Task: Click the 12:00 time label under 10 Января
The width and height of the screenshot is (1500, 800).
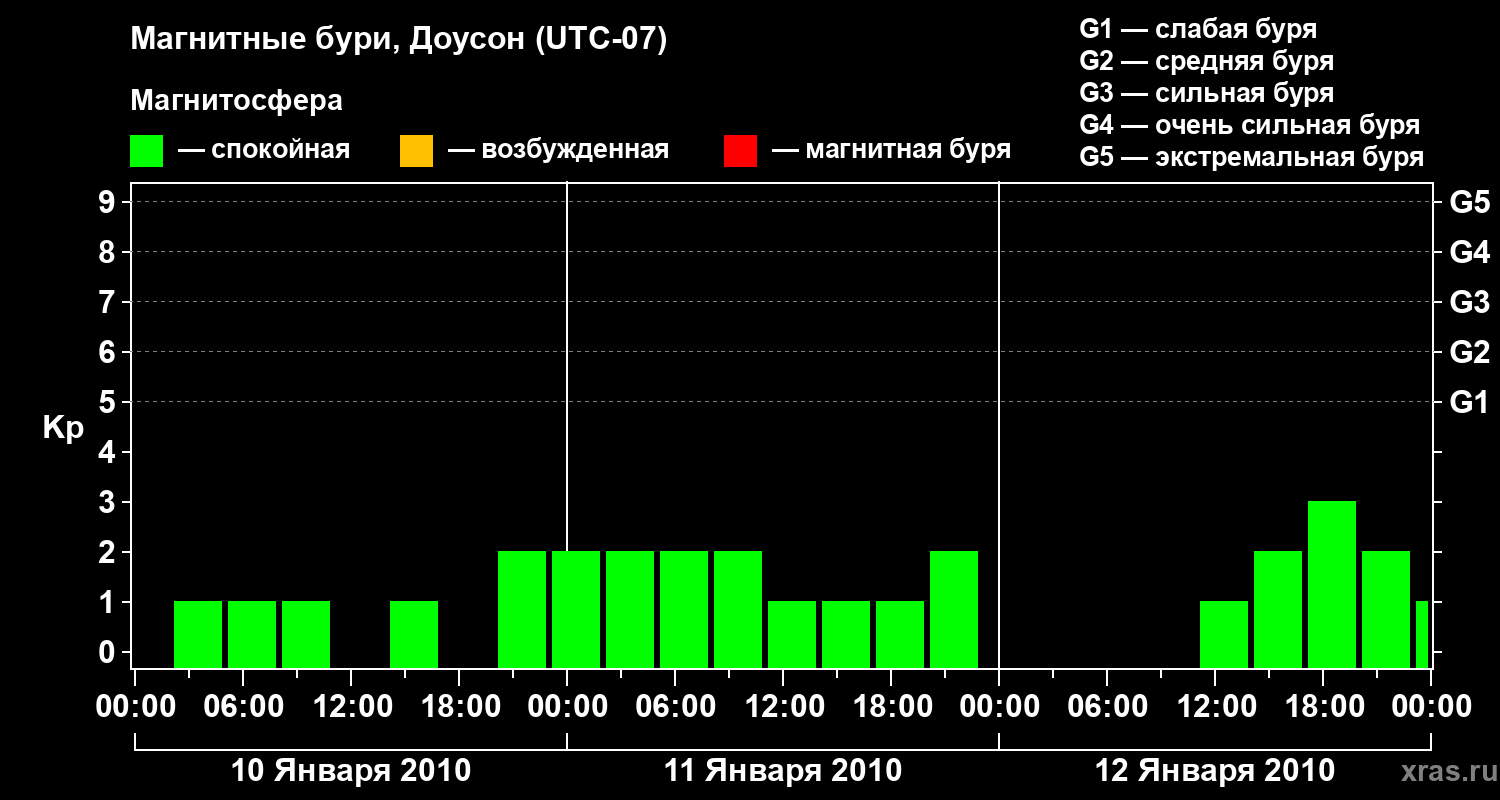Action: pyautogui.click(x=351, y=707)
